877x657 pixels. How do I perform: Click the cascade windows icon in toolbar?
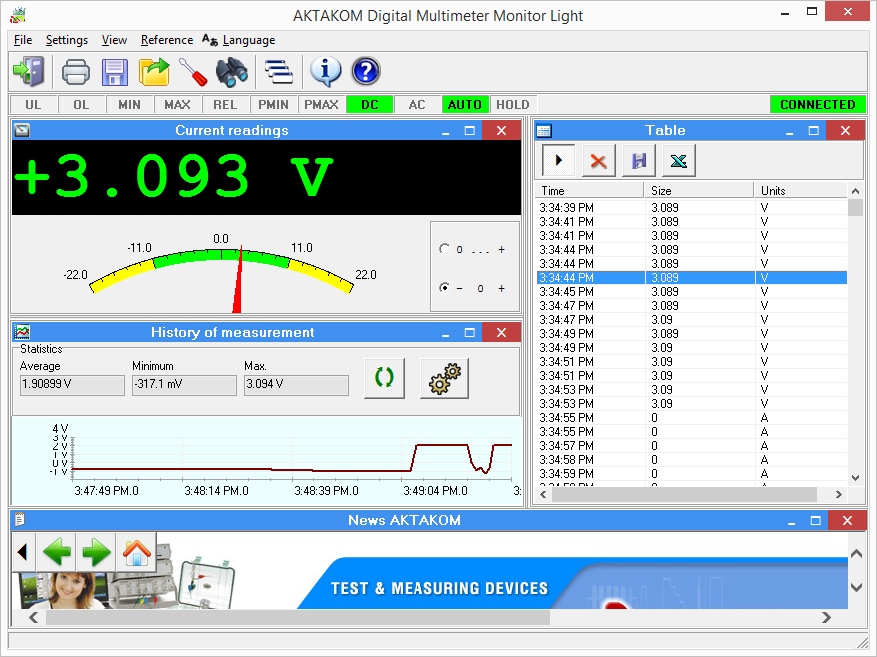(279, 72)
